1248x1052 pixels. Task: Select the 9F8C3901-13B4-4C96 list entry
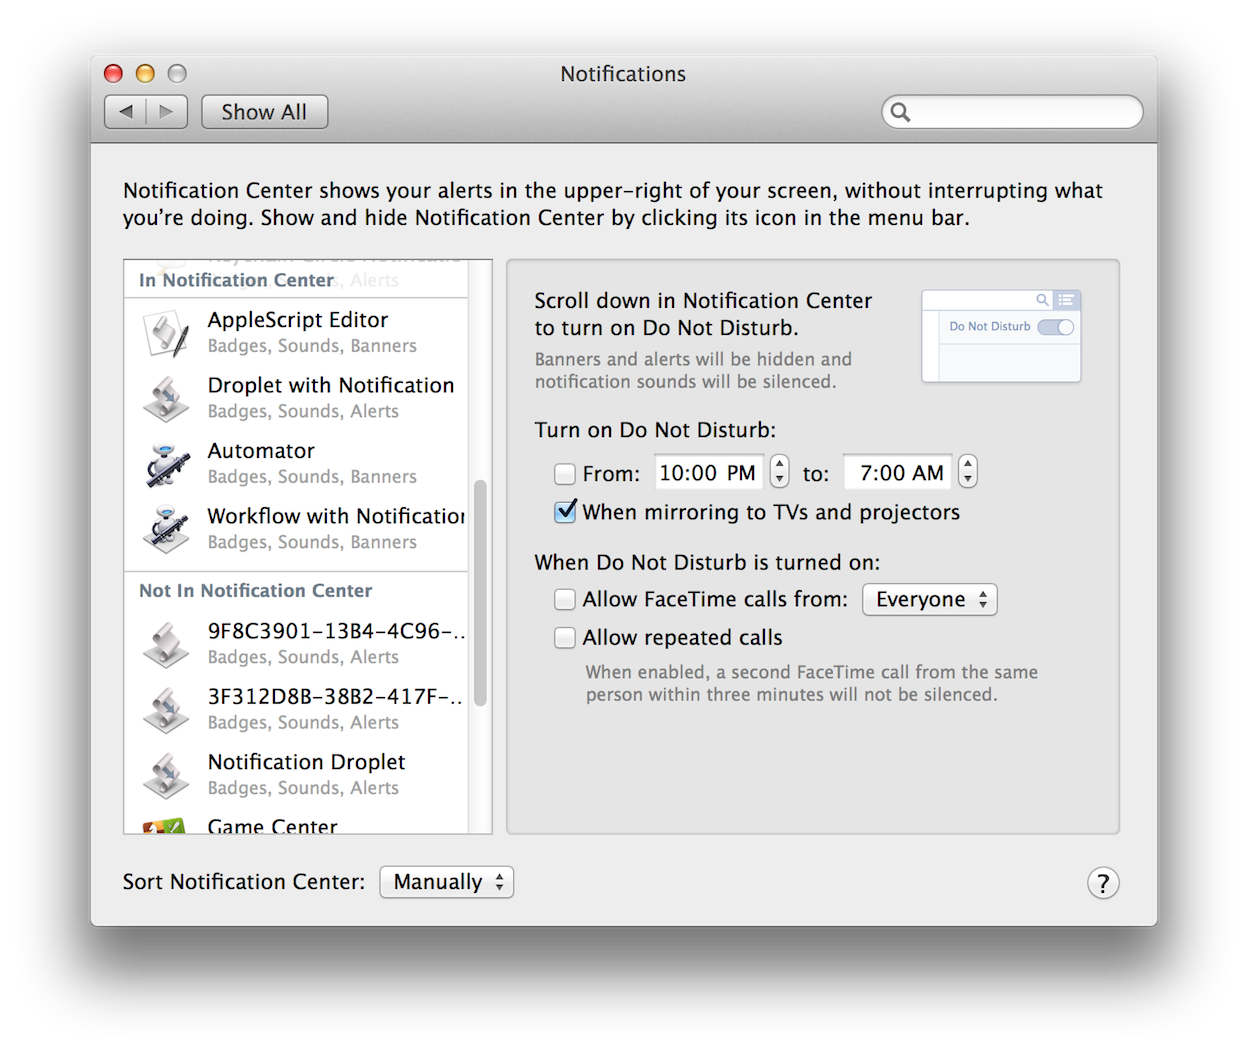334,643
